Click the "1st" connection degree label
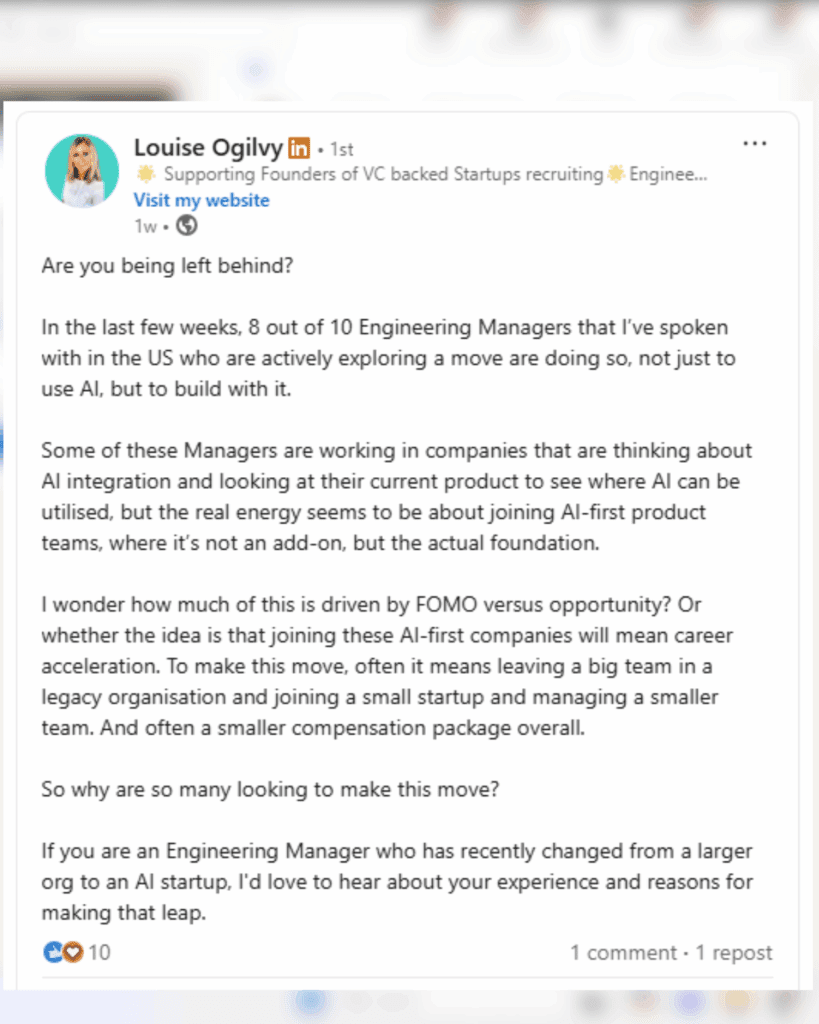This screenshot has width=819, height=1024. coord(342,149)
